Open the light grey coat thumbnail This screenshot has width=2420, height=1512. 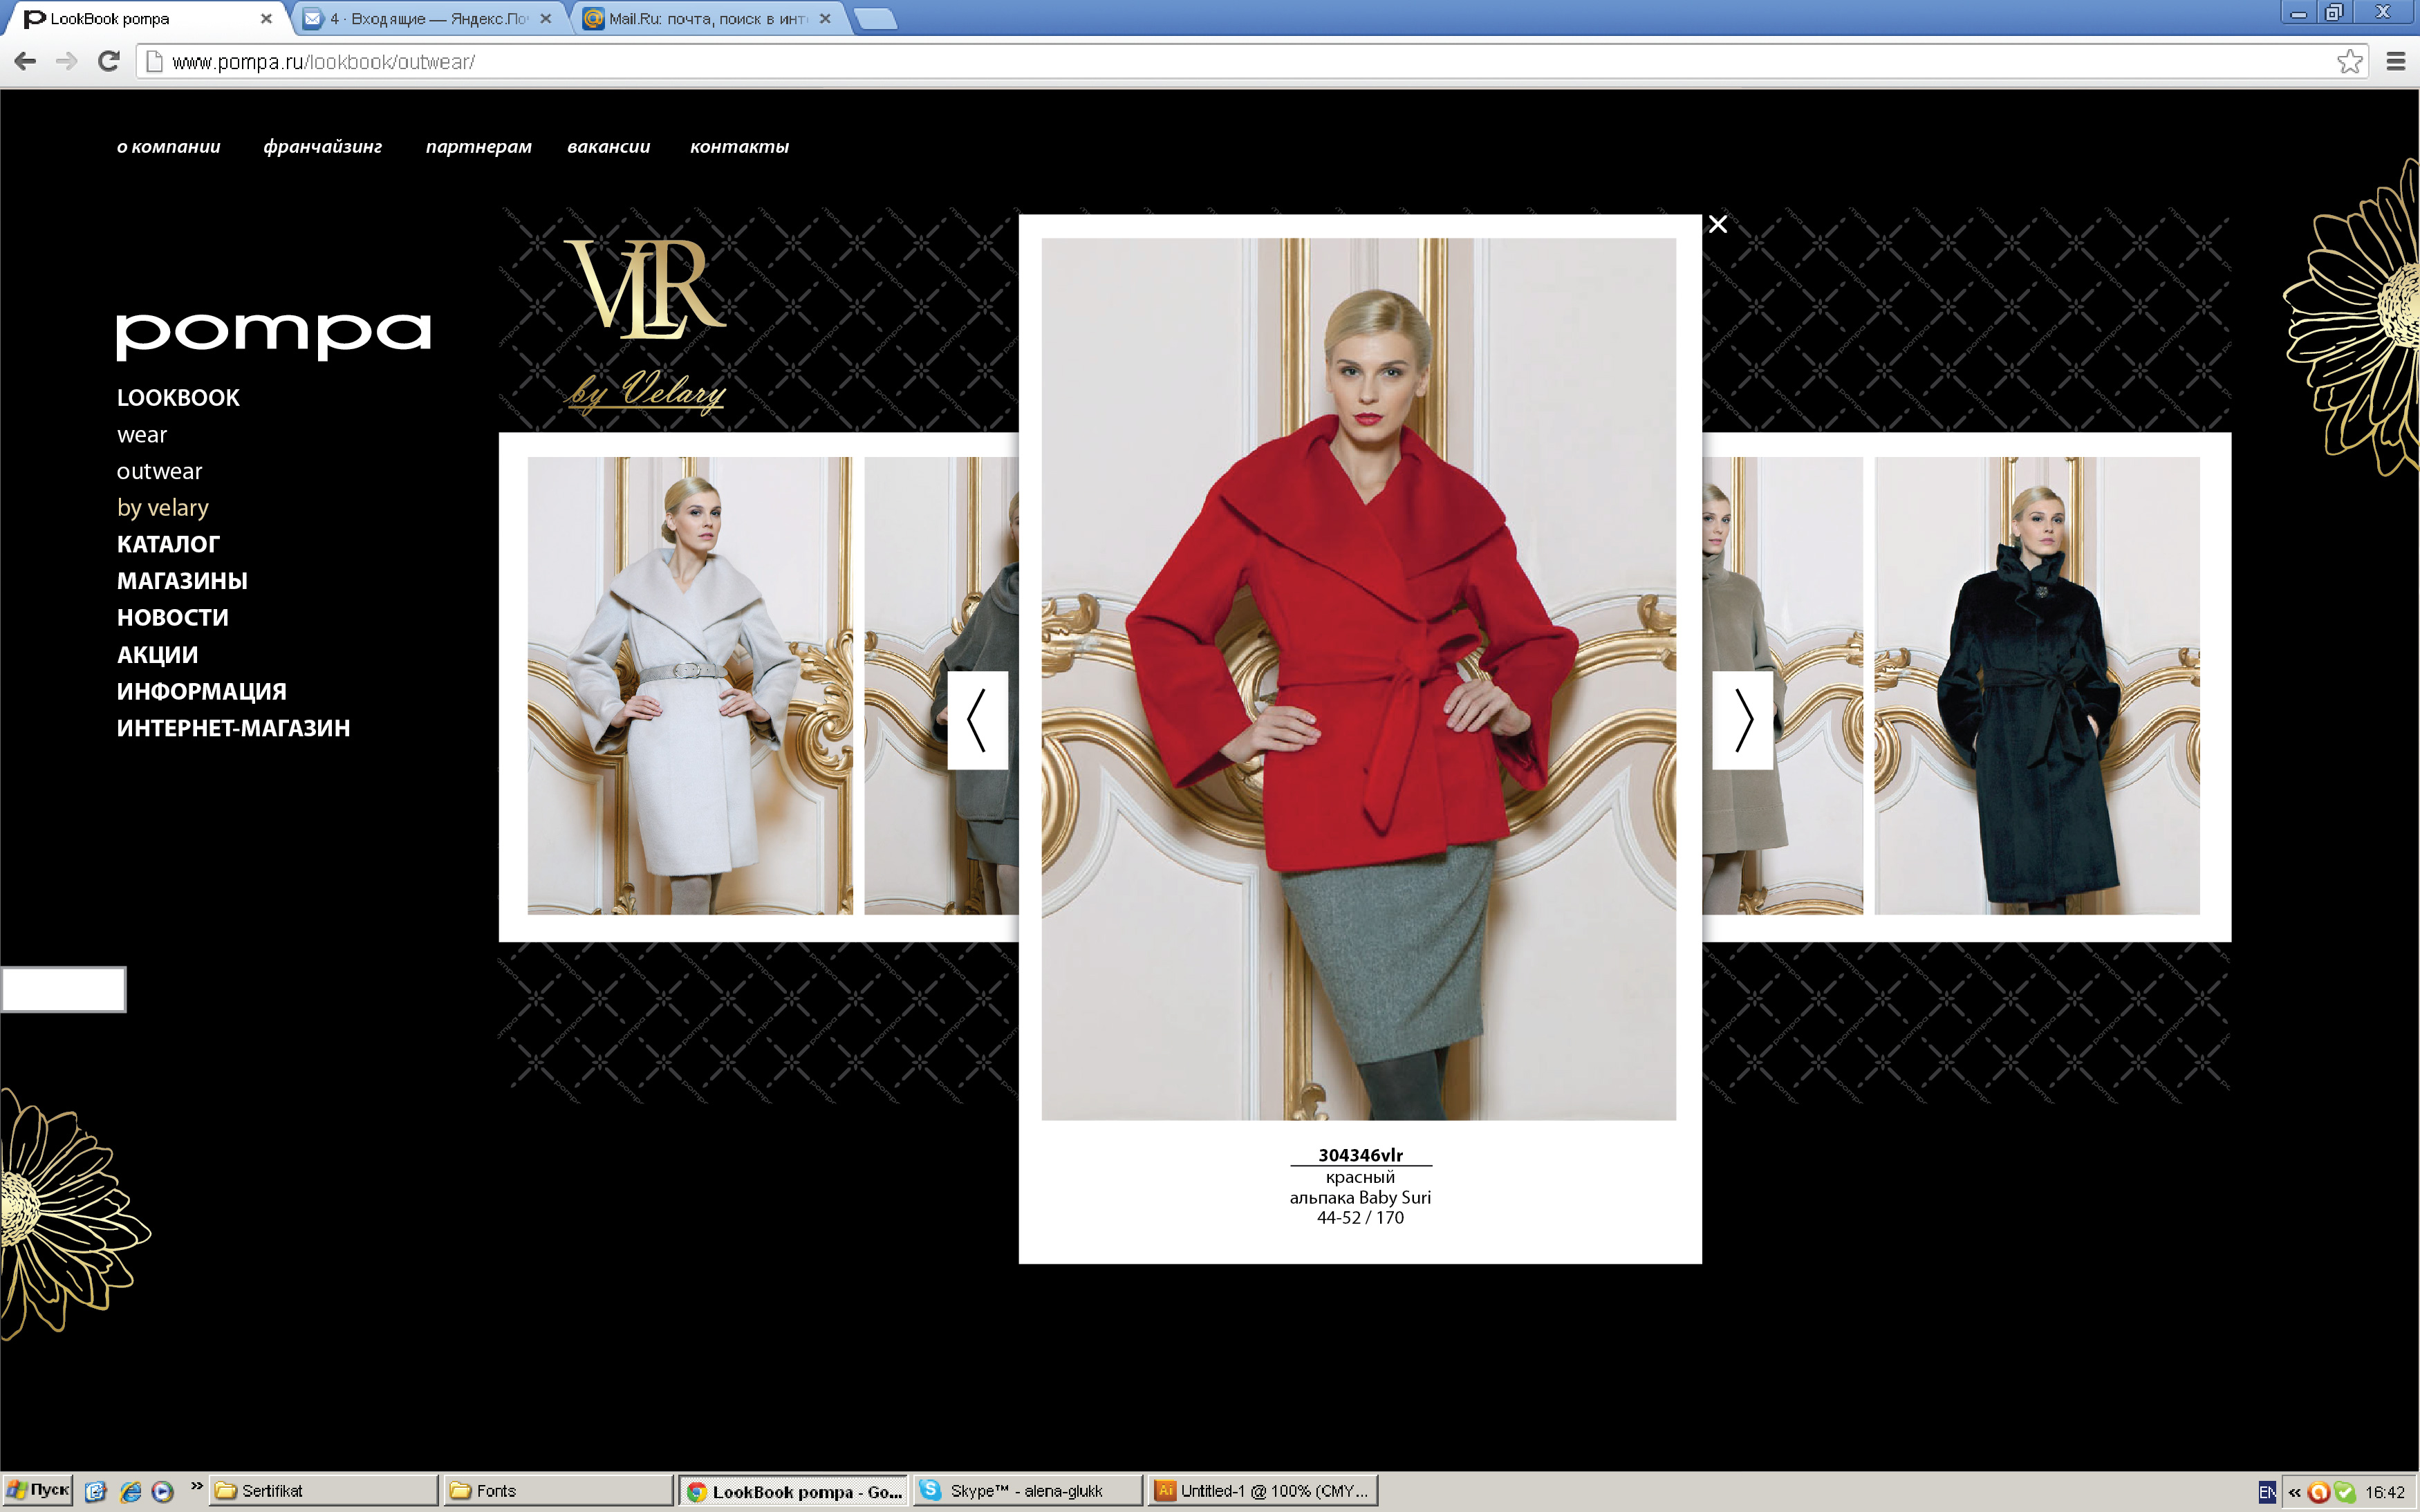(689, 685)
